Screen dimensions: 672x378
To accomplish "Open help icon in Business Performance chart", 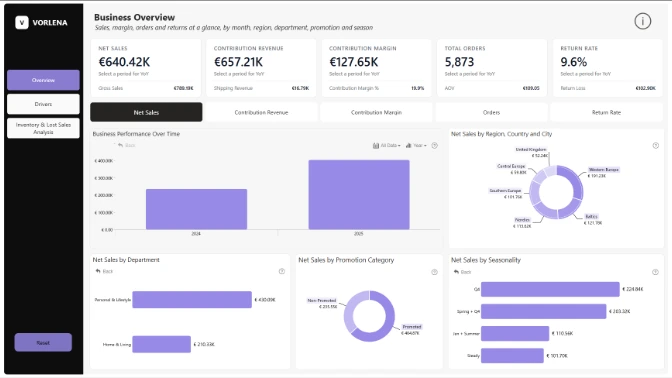I will click(435, 146).
